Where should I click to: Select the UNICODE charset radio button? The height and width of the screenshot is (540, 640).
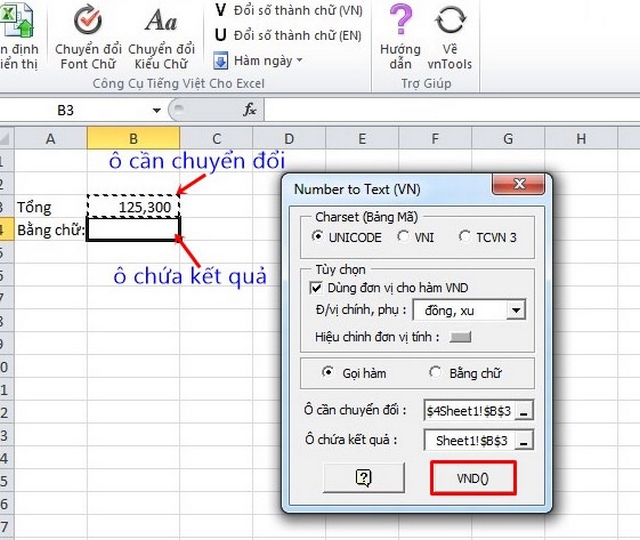pyautogui.click(x=318, y=236)
